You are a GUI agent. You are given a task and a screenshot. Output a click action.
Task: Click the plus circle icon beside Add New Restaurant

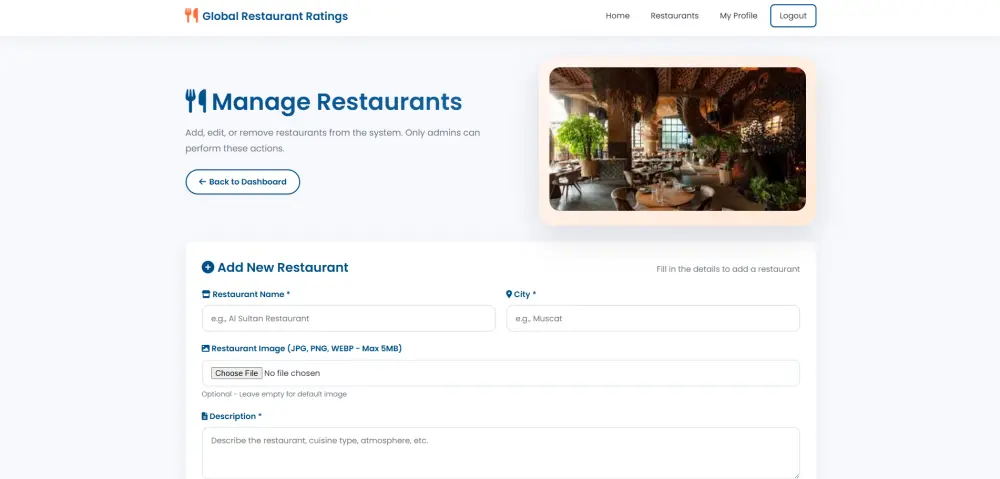tap(208, 267)
